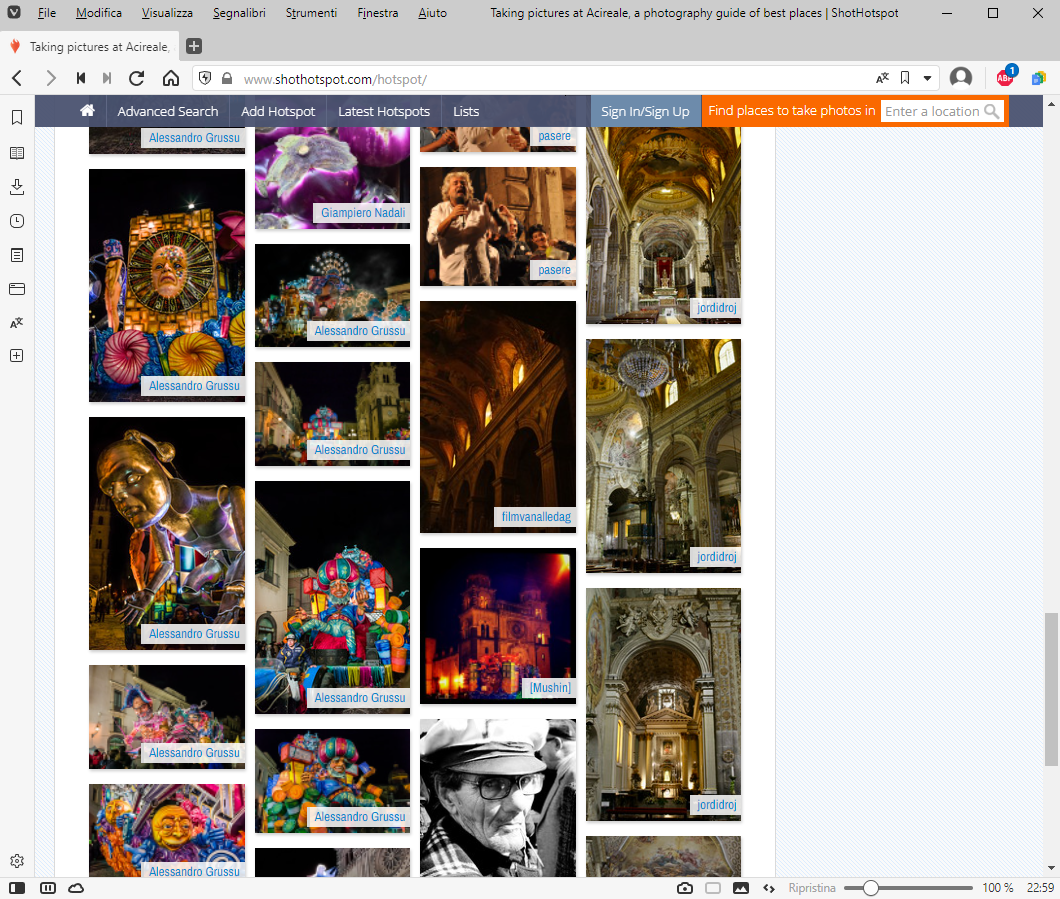1060x899 pixels.
Task: View site security info via padlock
Action: tap(227, 78)
